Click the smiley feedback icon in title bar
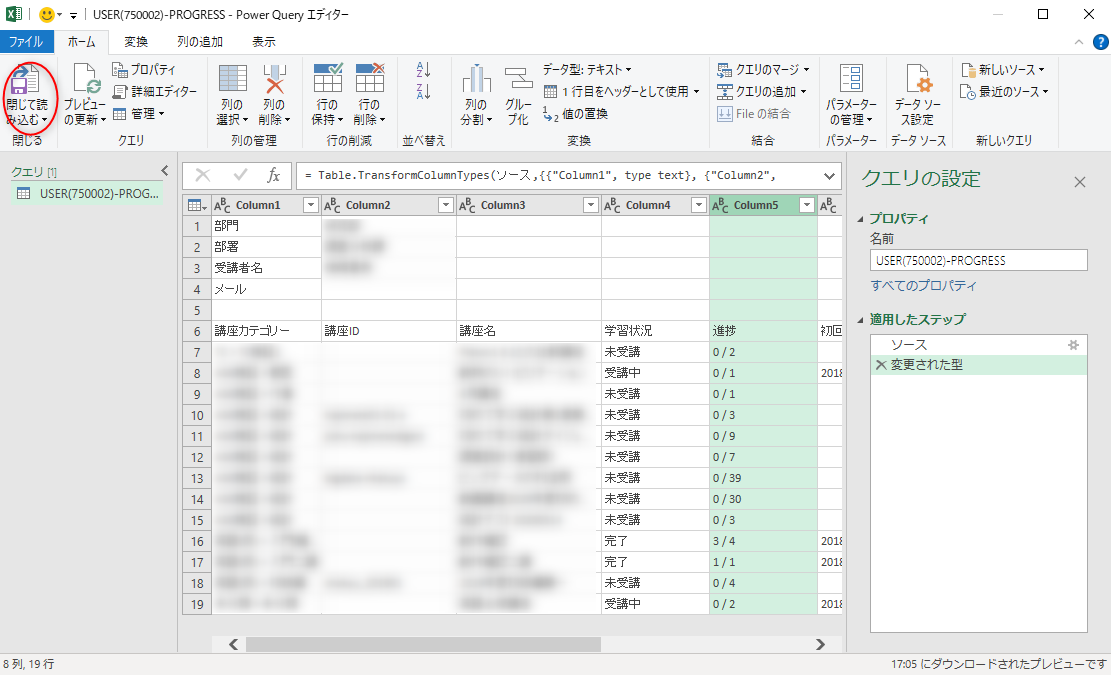The height and width of the screenshot is (675, 1111). (46, 14)
